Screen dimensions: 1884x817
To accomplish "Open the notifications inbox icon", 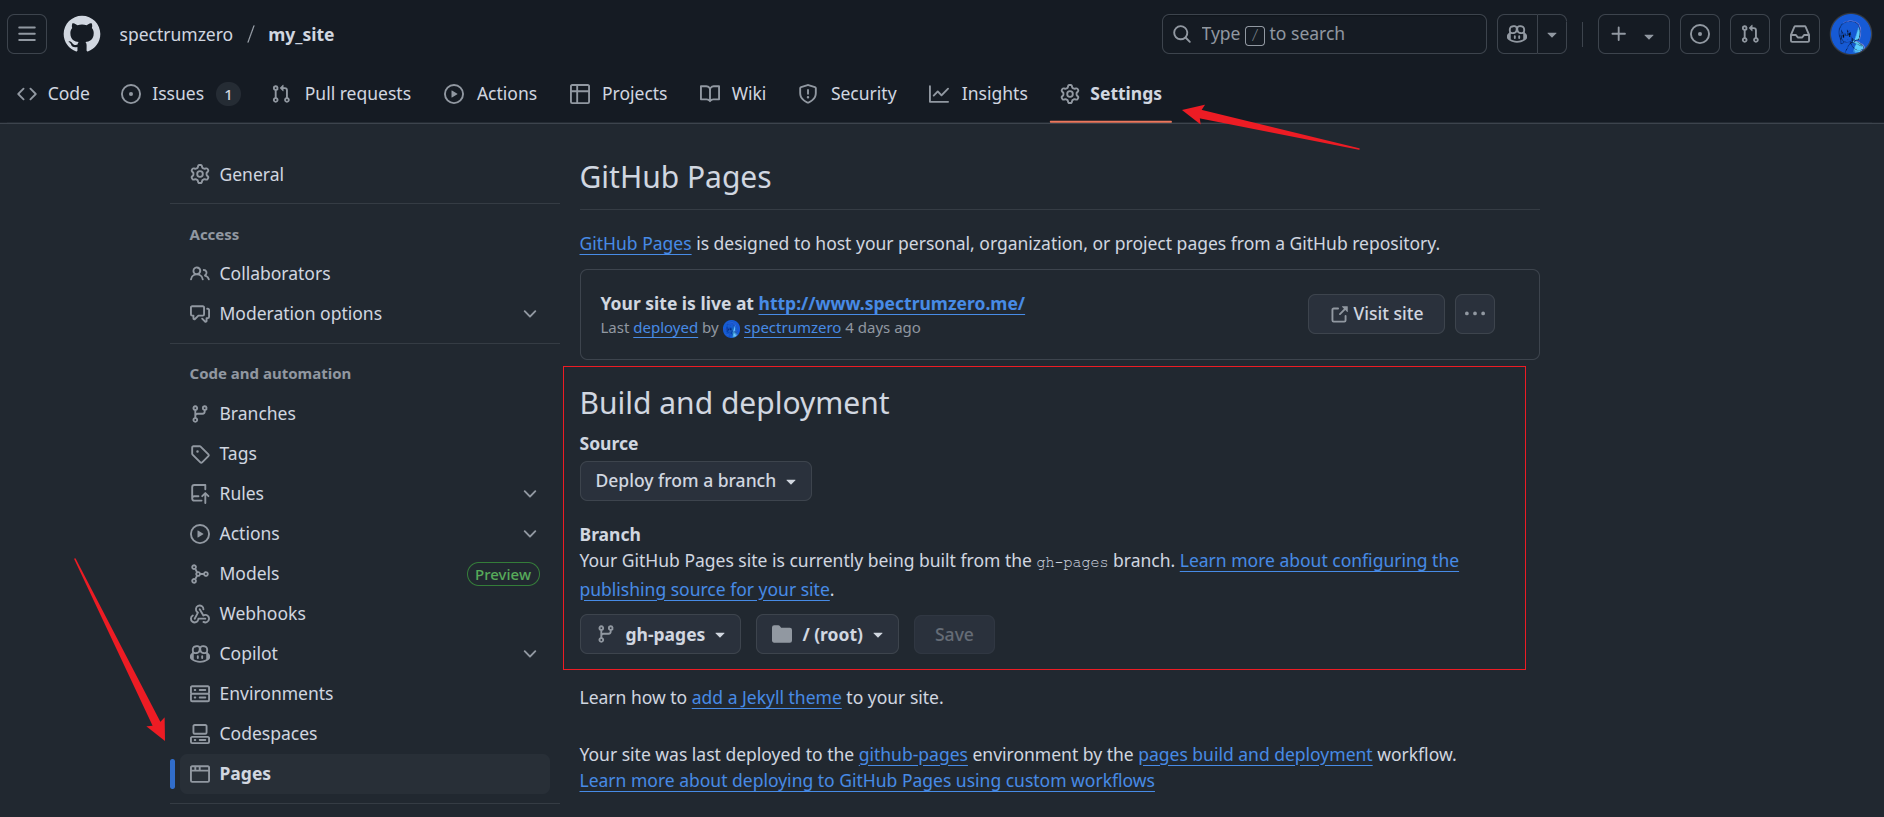I will [x=1799, y=34].
